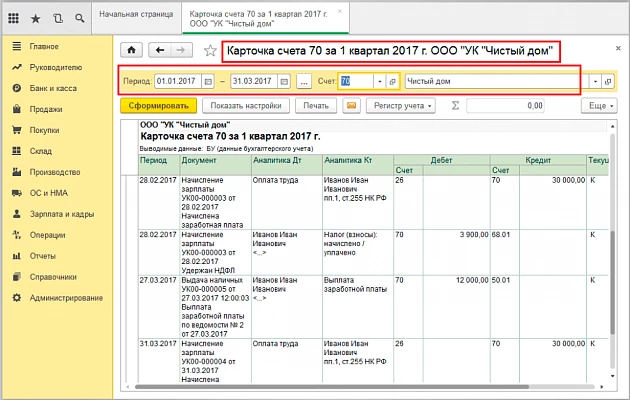Click the Аналитика Кт column header
This screenshot has width=630, height=400.
click(358, 165)
